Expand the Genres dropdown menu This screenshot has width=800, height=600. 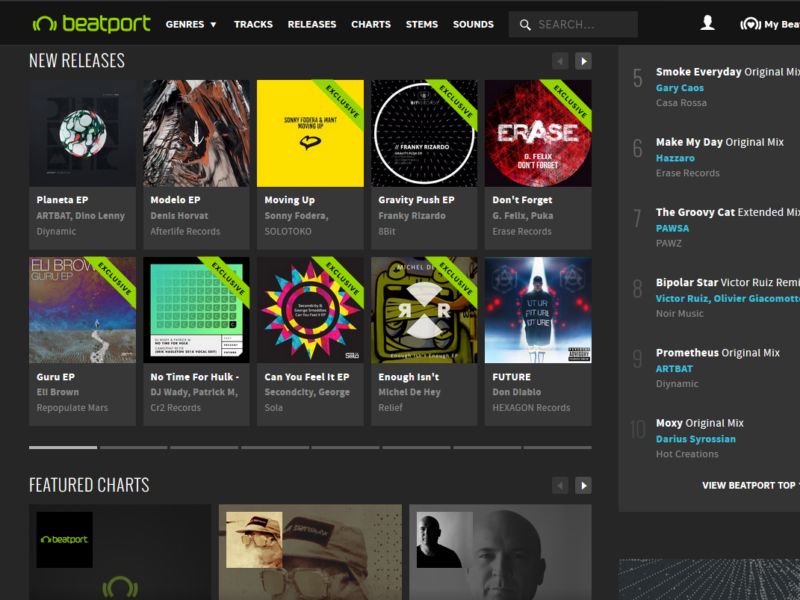(x=191, y=24)
